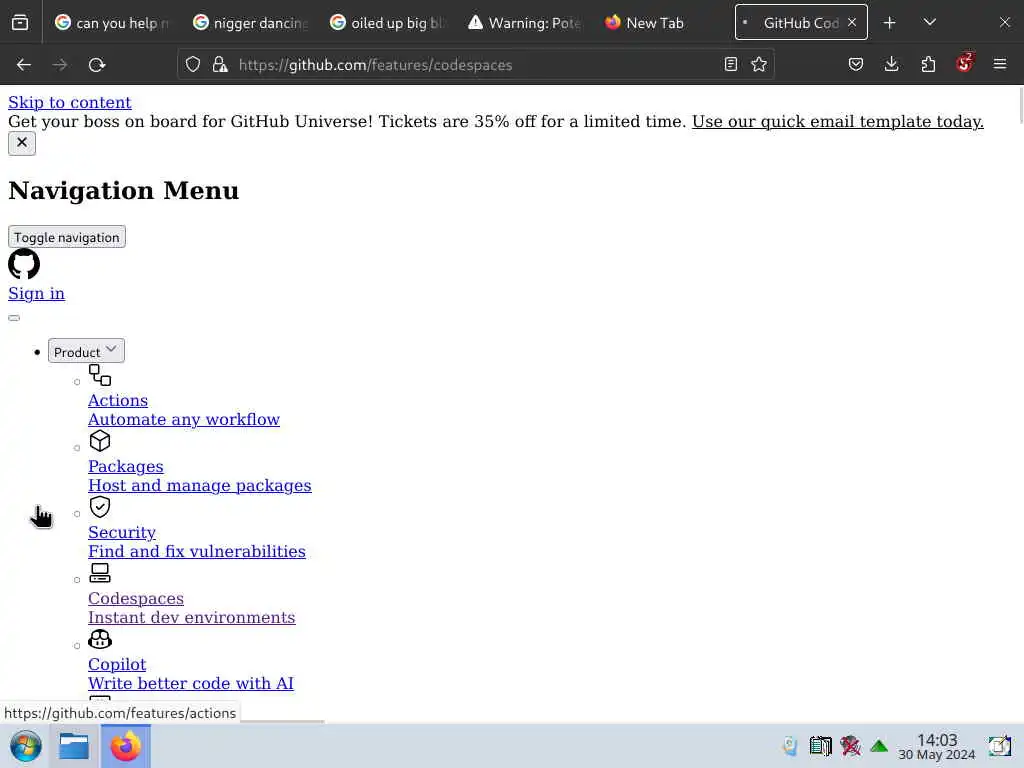Viewport: 1024px width, 768px height.
Task: Click the Toggle navigation button
Action: 67,236
